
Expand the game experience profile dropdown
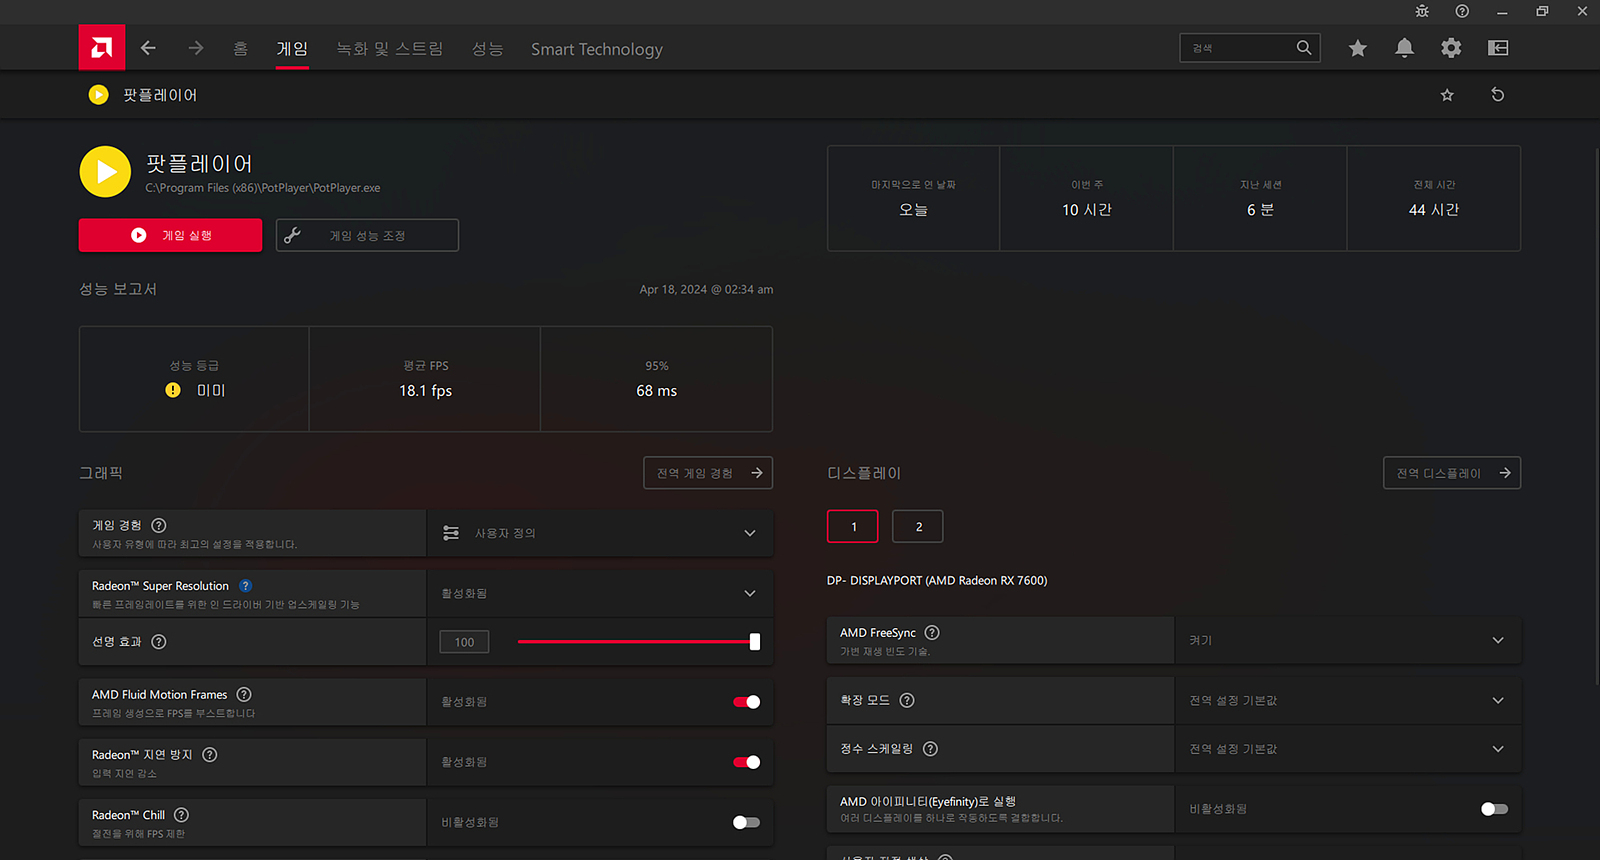coord(749,533)
